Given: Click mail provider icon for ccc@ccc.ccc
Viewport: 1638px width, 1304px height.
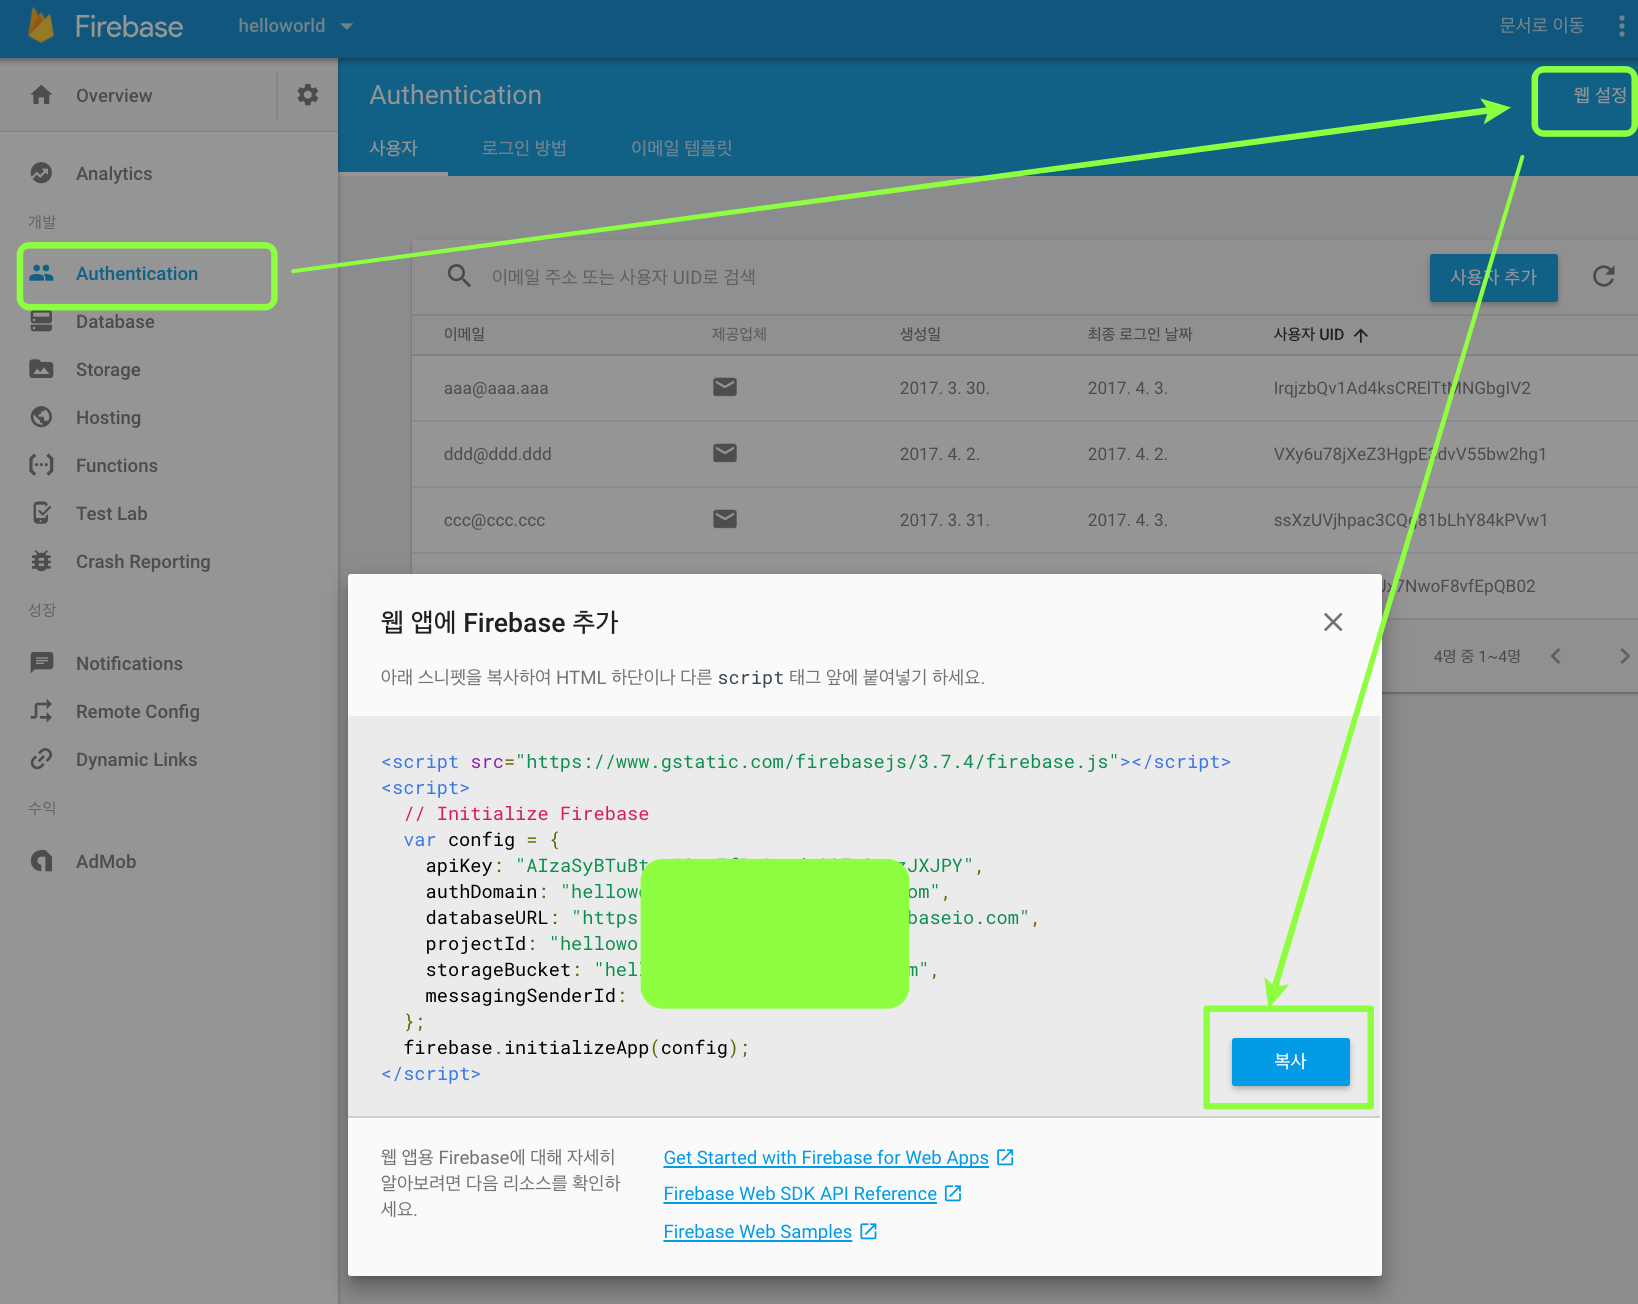Looking at the screenshot, I should coord(725,518).
